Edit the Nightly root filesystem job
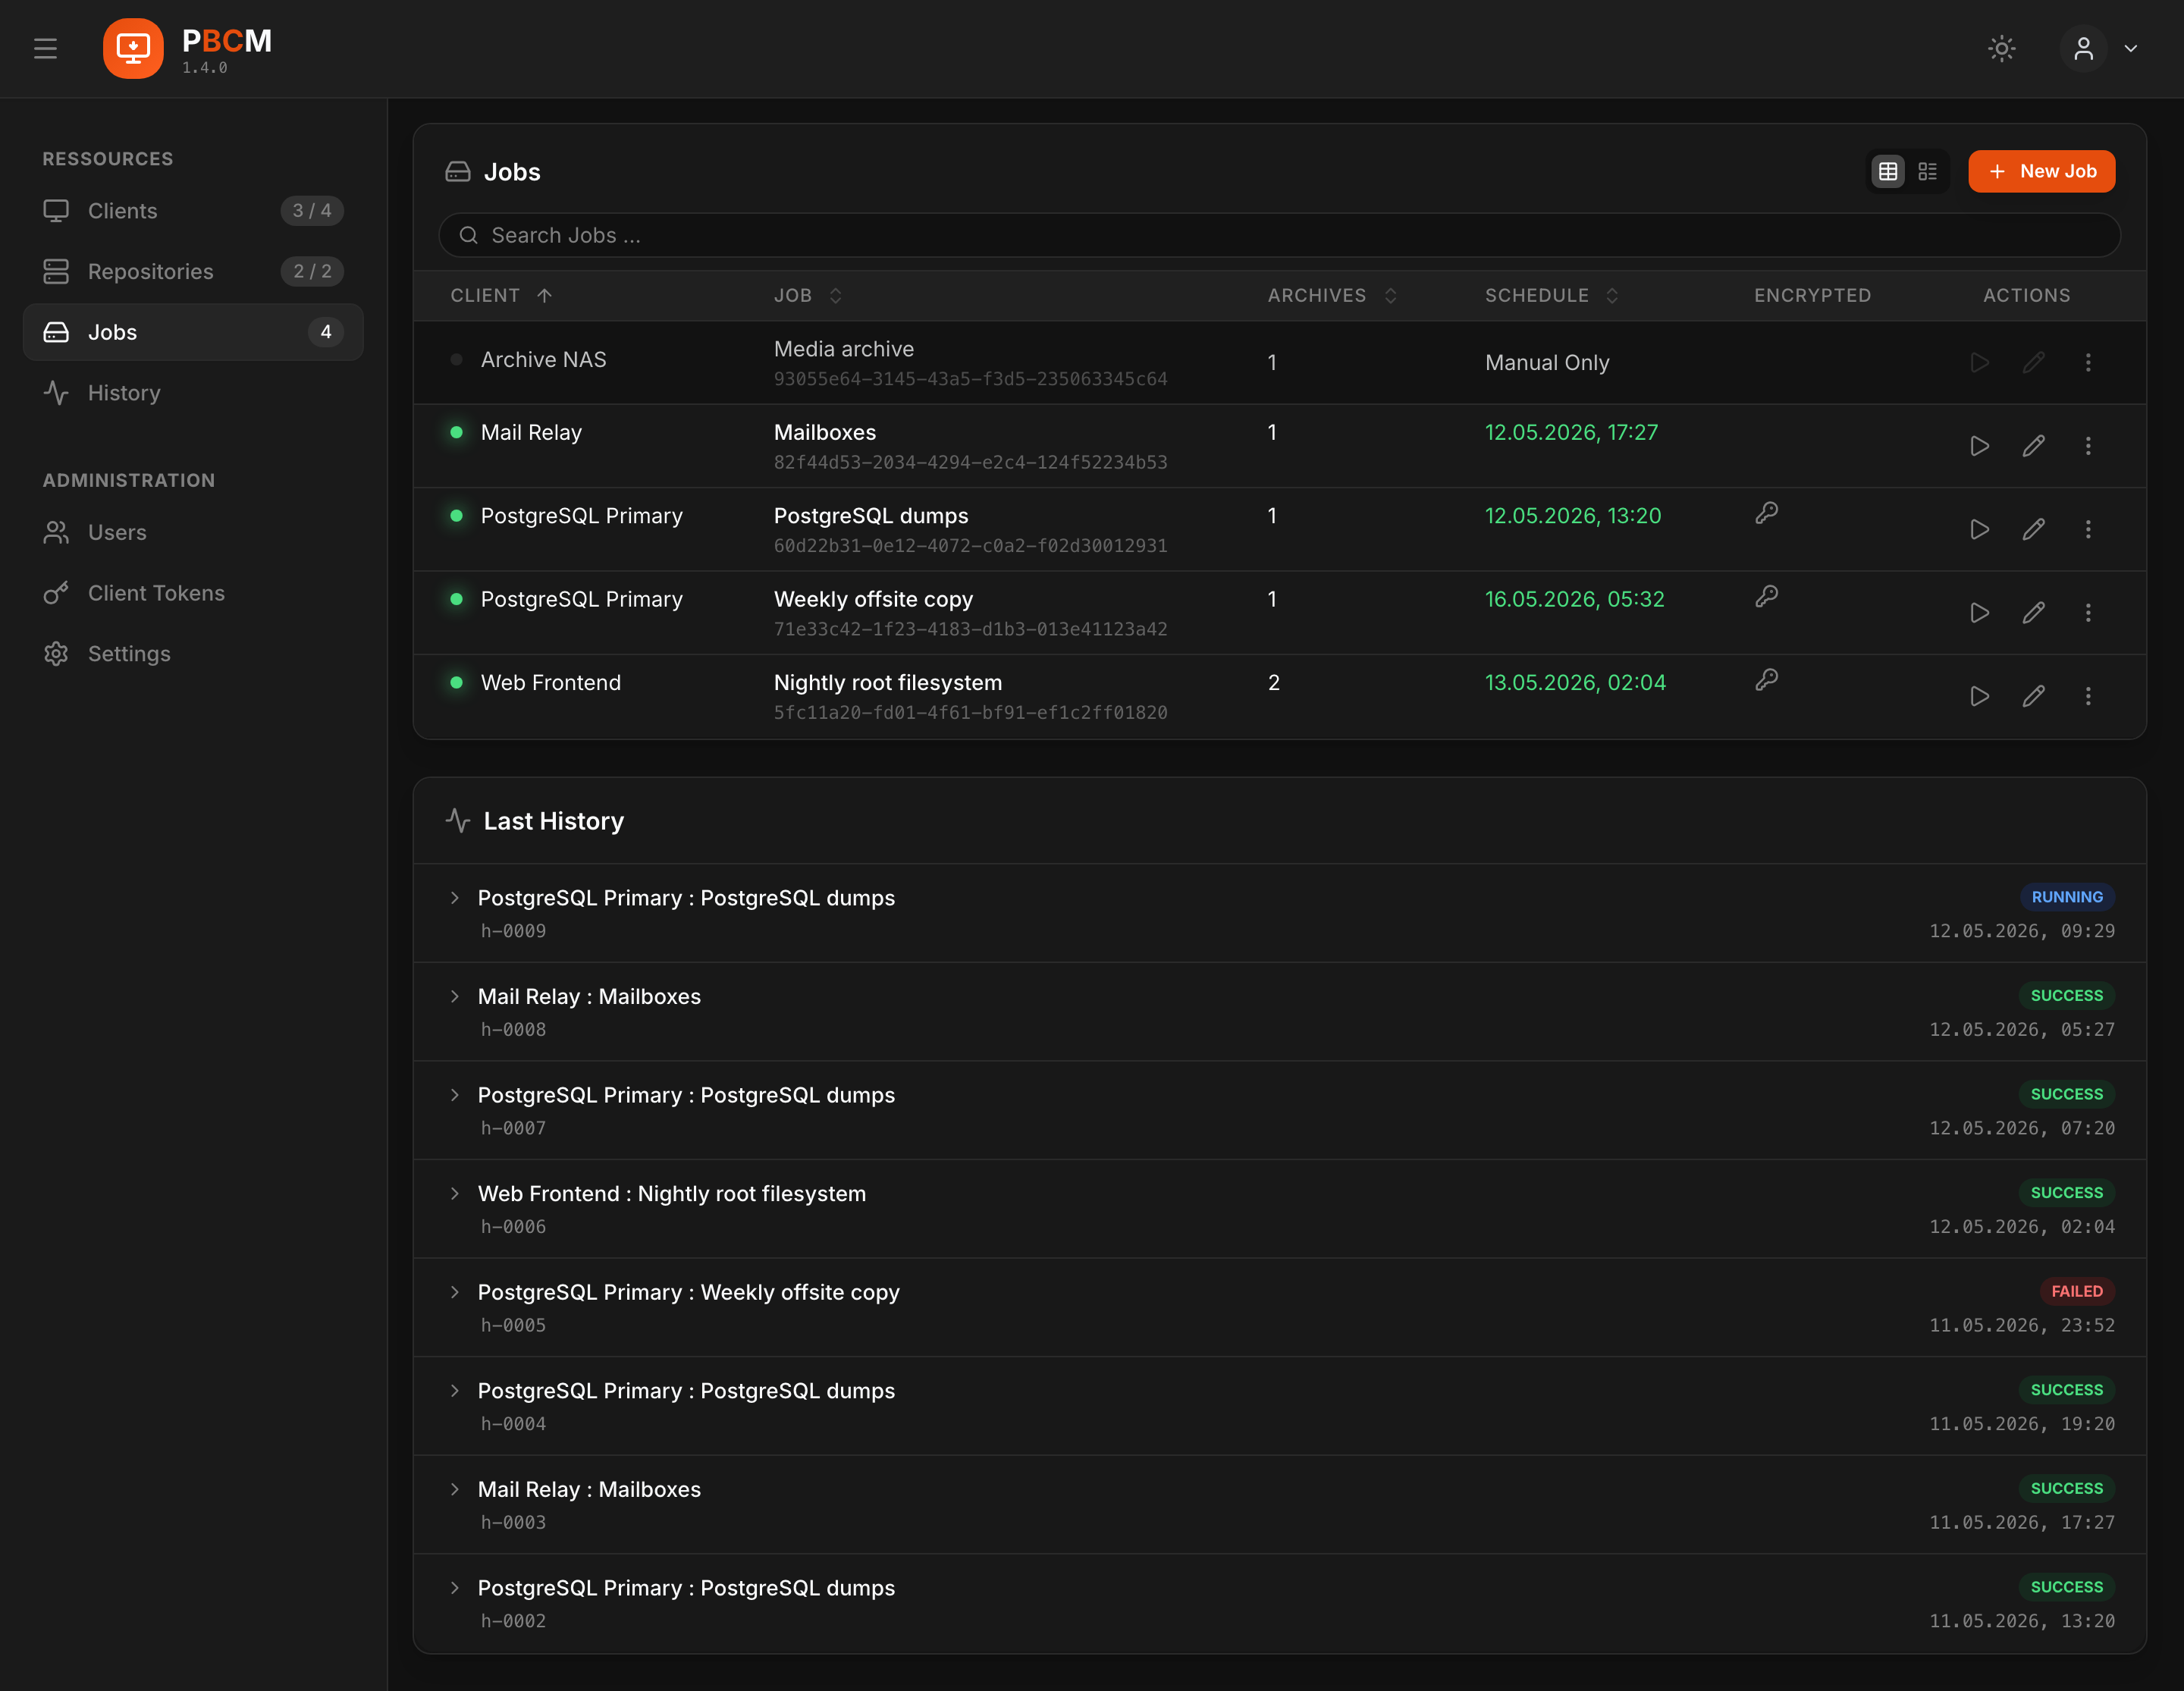 [x=2033, y=696]
